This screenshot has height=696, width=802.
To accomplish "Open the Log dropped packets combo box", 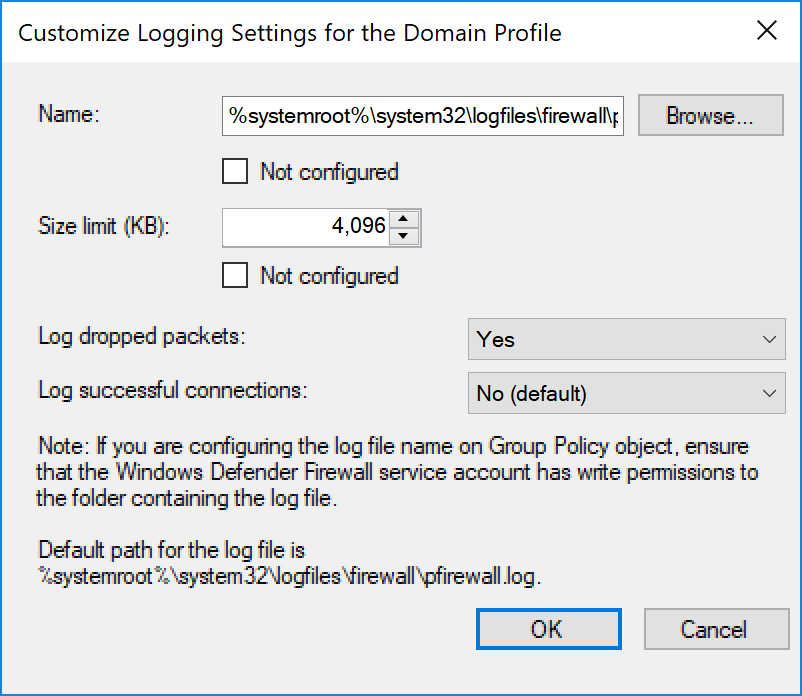I will tap(627, 339).
